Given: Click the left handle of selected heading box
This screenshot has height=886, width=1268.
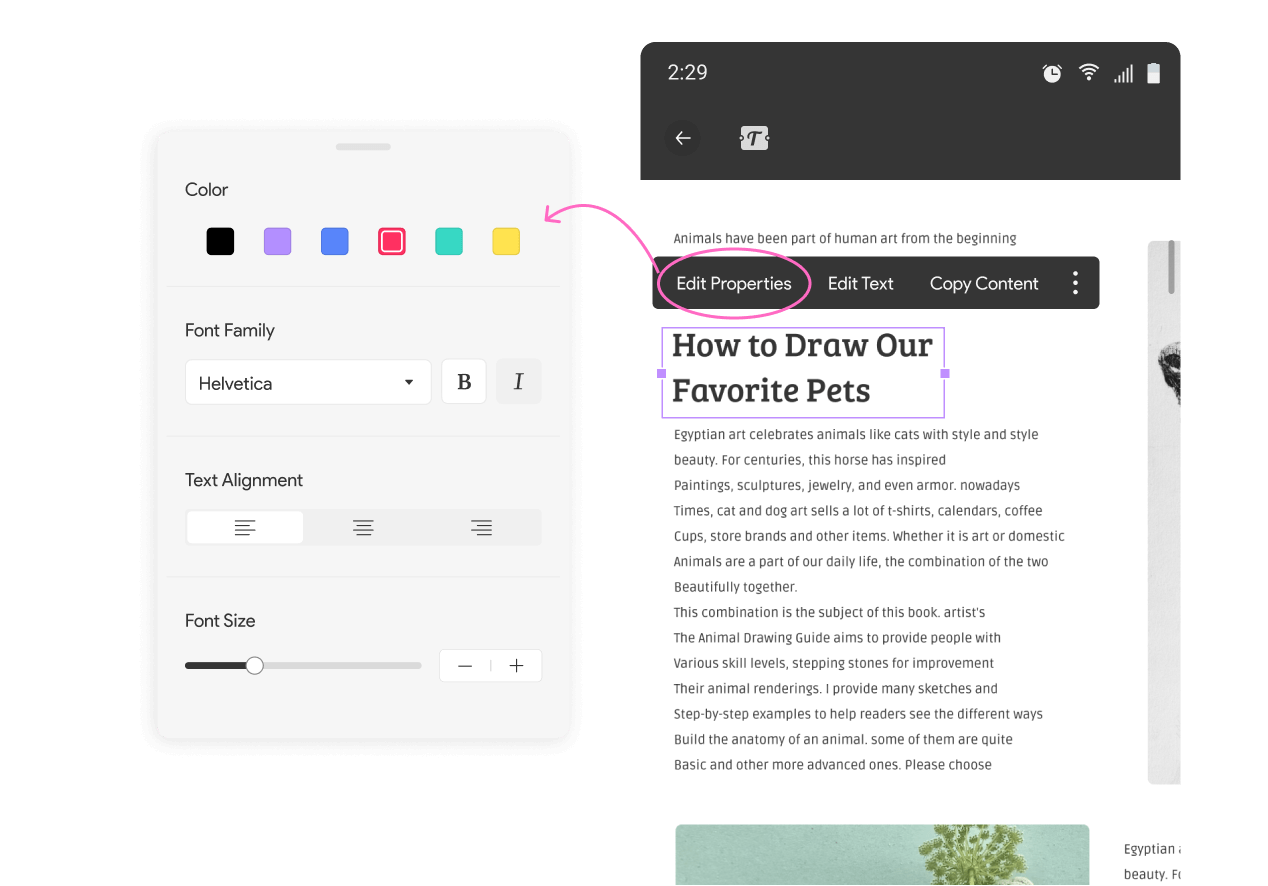Looking at the screenshot, I should (x=661, y=373).
